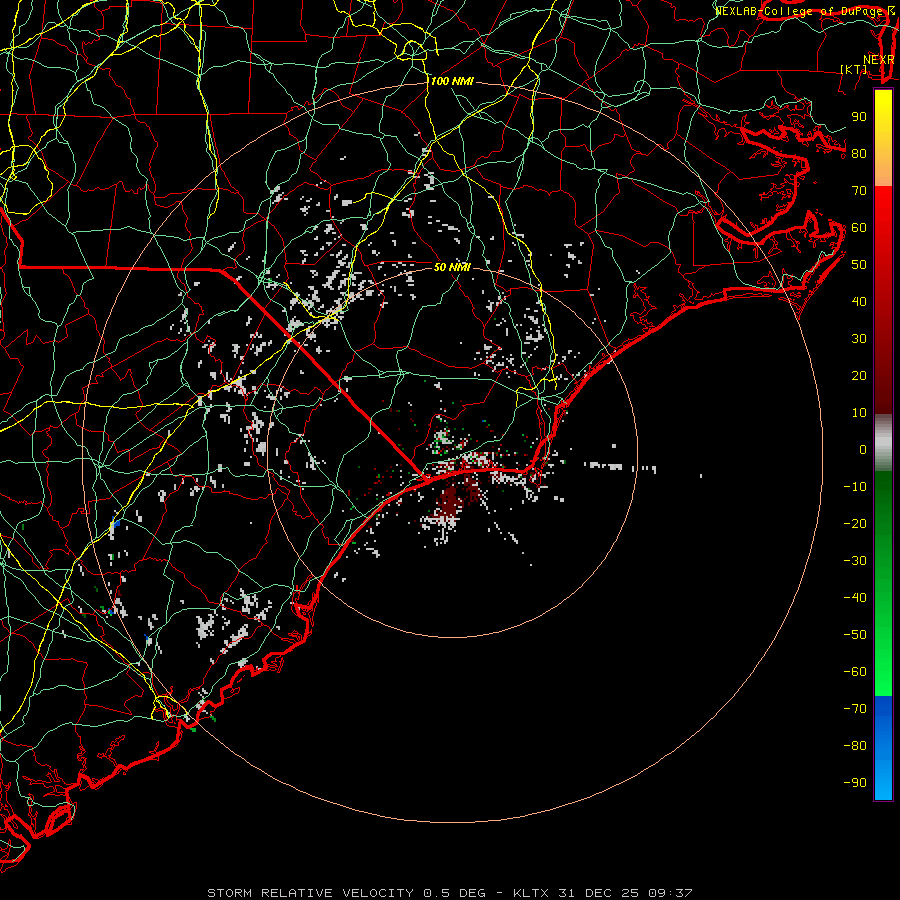This screenshot has height=900, width=900.
Task: Click the '0' knots scale value
Action: click(x=863, y=450)
